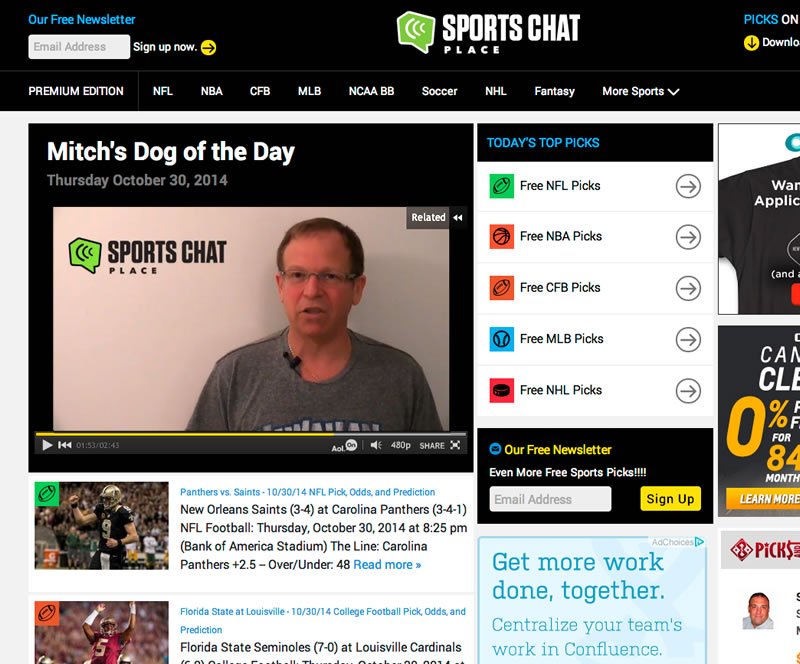800x664 pixels.
Task: Open the NFL navigation menu item
Action: coord(163,91)
